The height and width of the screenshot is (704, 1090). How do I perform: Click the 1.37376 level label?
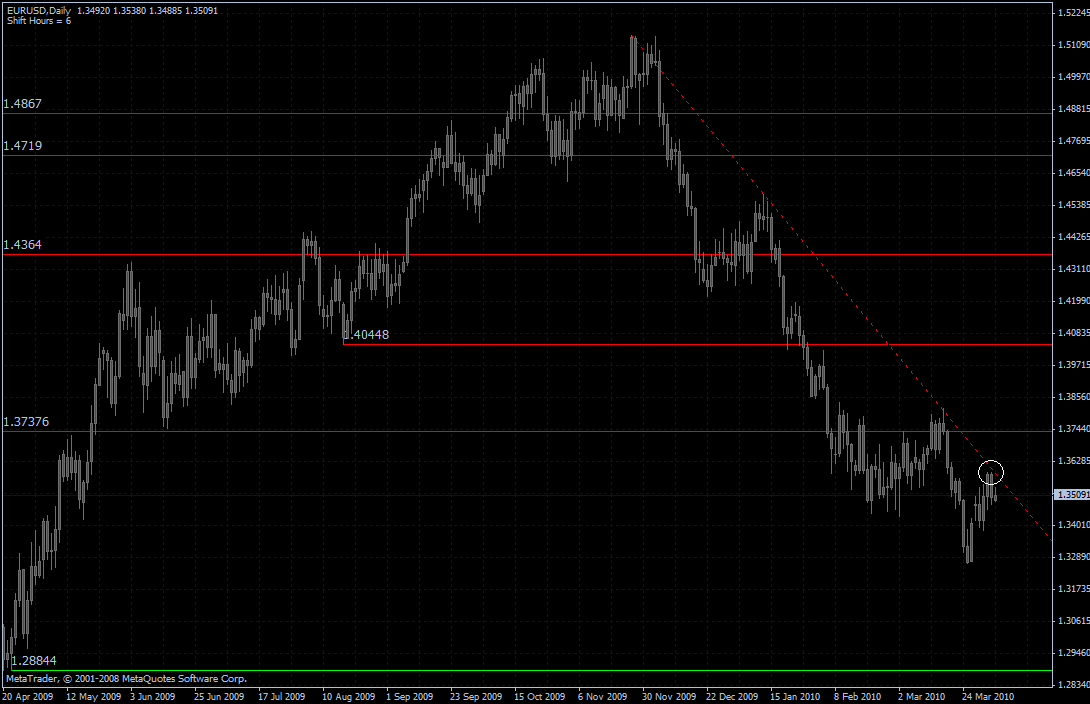click(26, 422)
